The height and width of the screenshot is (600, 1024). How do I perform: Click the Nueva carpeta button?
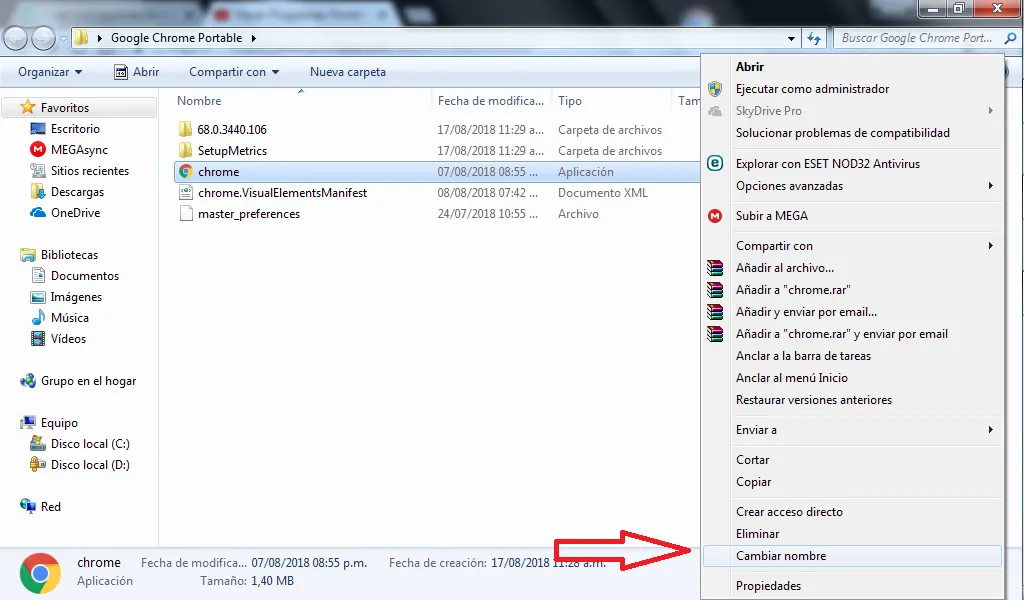347,72
